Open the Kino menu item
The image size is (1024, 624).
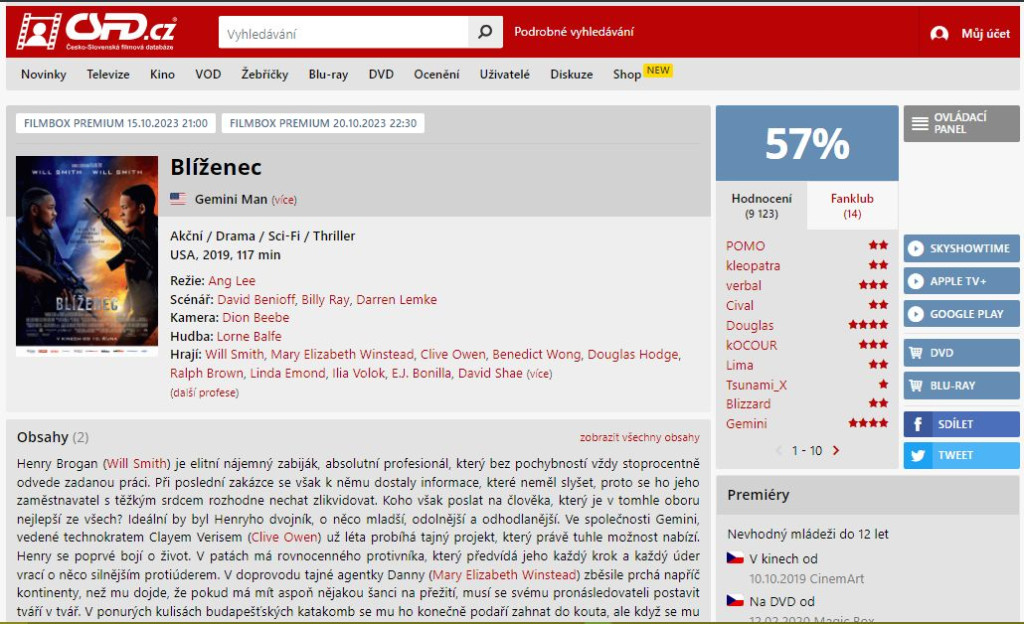point(162,74)
